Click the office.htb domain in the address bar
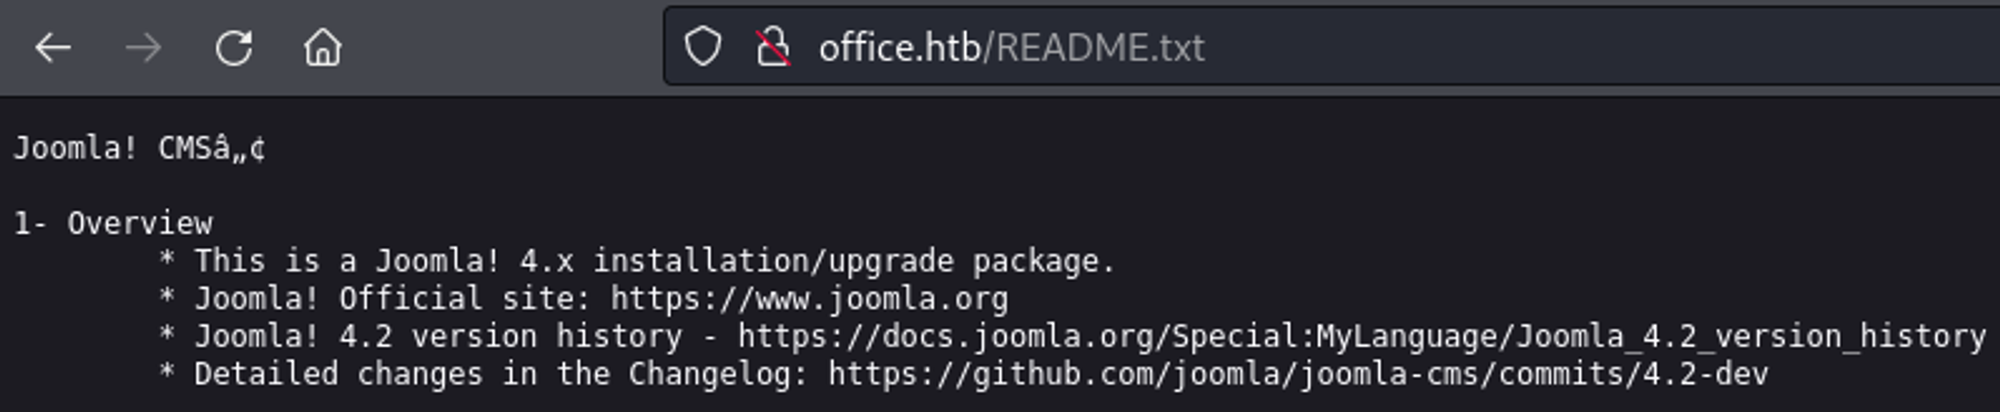The width and height of the screenshot is (2000, 412). (x=899, y=48)
